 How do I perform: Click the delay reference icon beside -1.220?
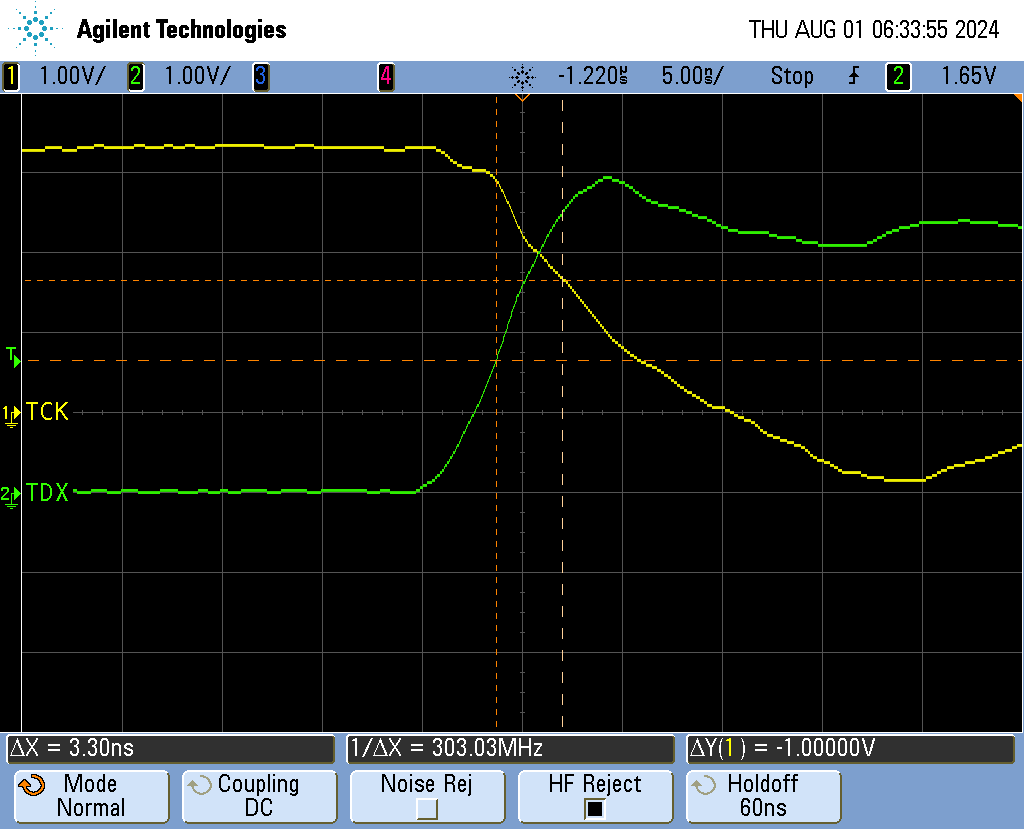coord(522,76)
